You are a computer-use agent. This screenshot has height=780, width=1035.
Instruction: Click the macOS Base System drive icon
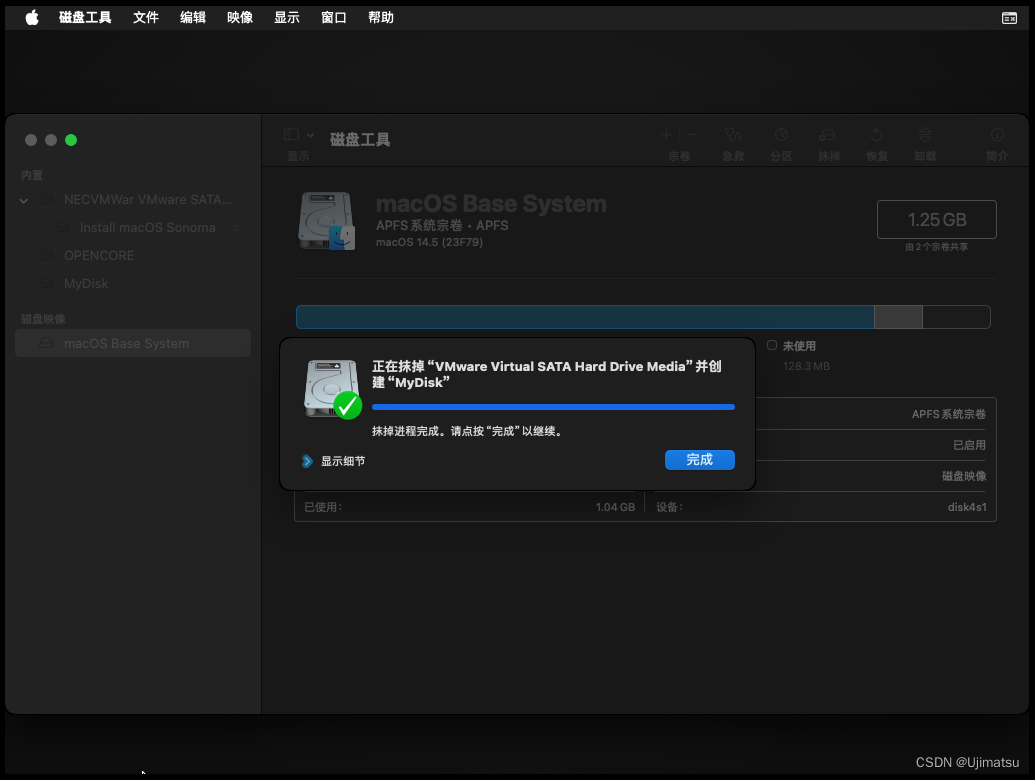327,220
